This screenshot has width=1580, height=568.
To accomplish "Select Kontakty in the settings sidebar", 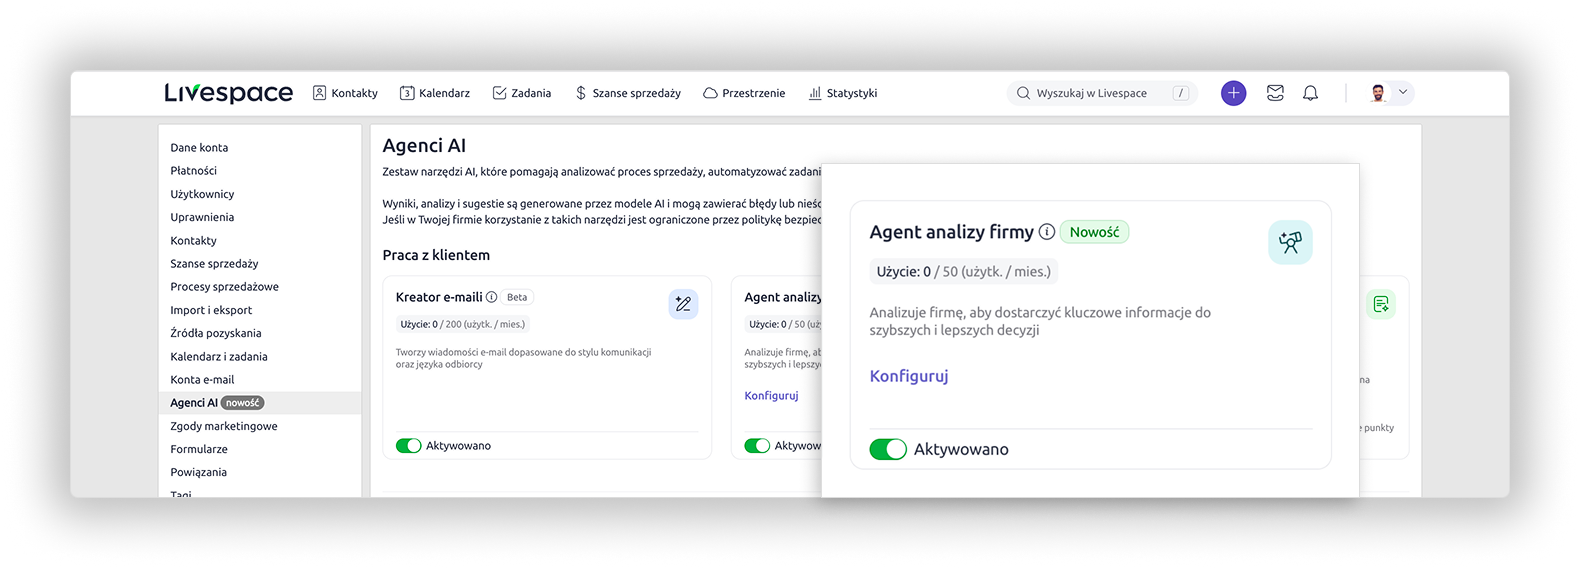I will click(x=194, y=241).
